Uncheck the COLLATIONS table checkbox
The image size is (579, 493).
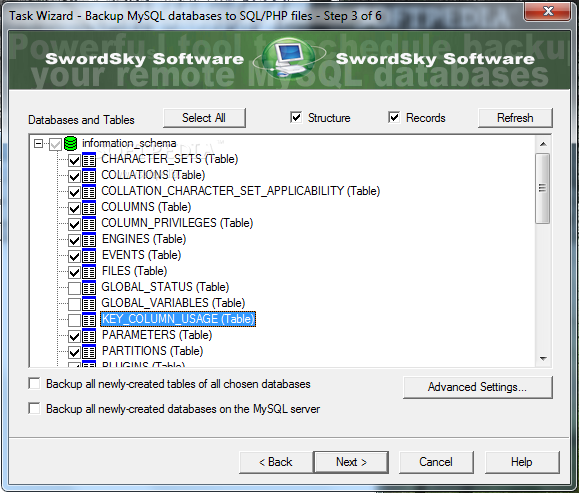(x=74, y=176)
